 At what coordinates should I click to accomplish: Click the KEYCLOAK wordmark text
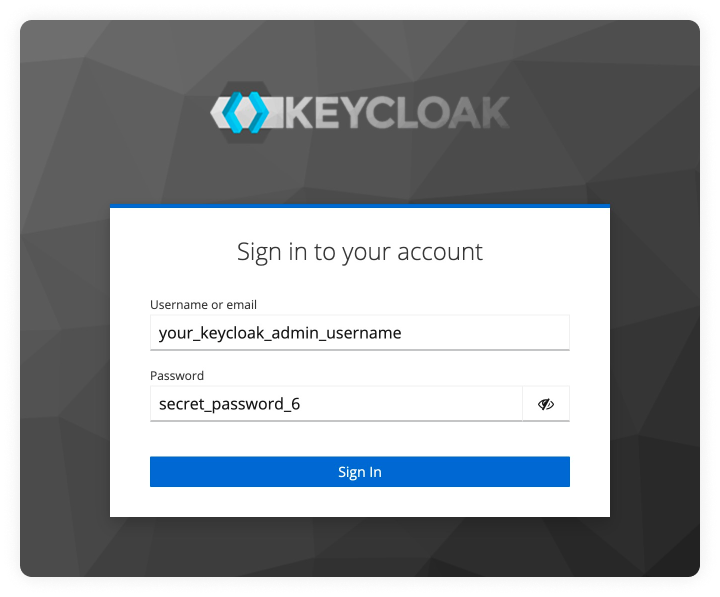tap(398, 113)
